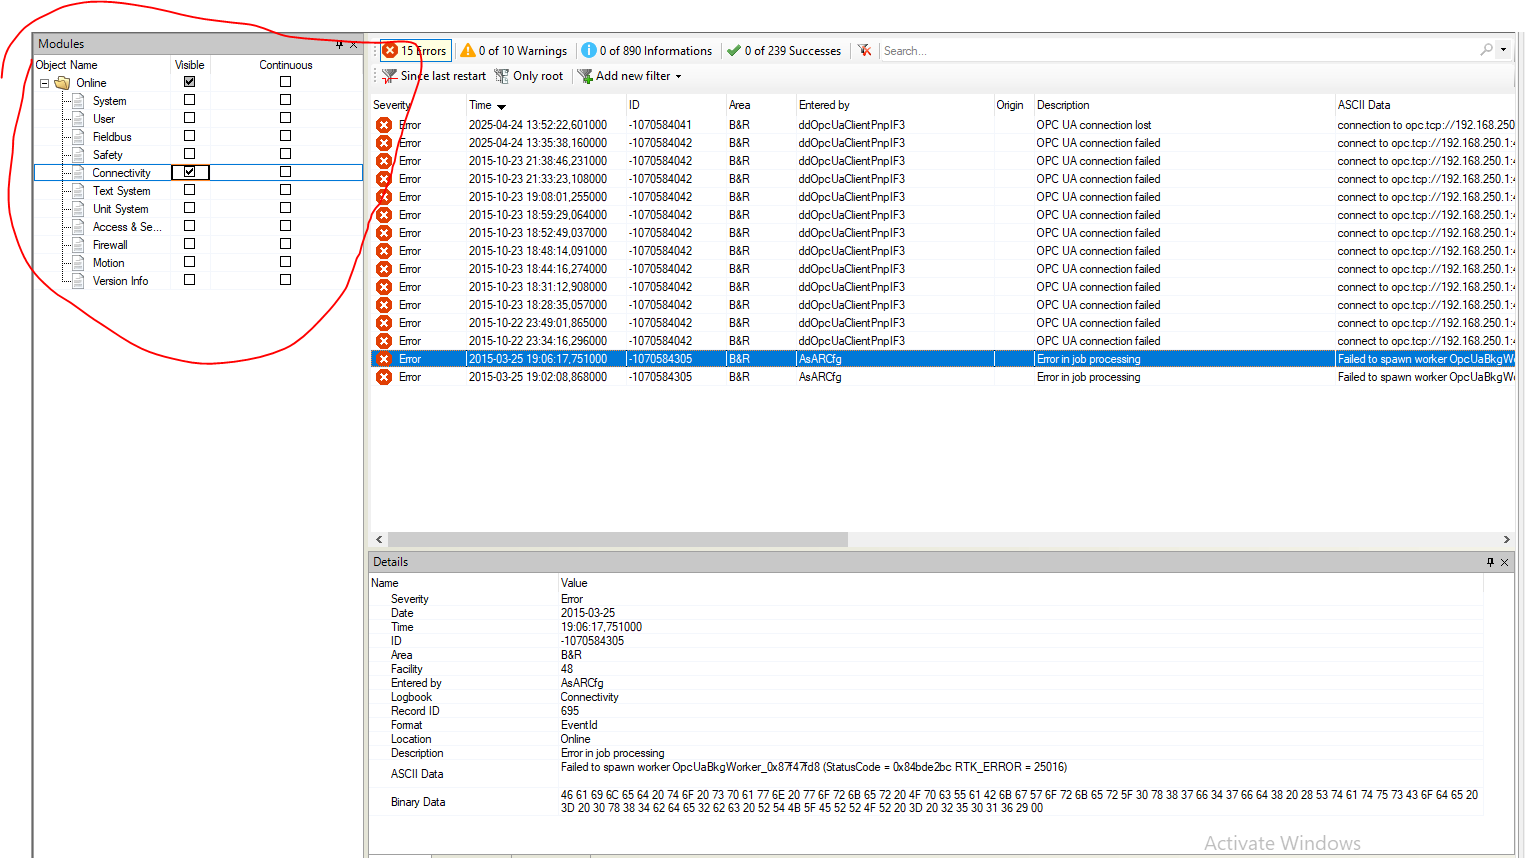Click the System module document icon

coord(78,101)
